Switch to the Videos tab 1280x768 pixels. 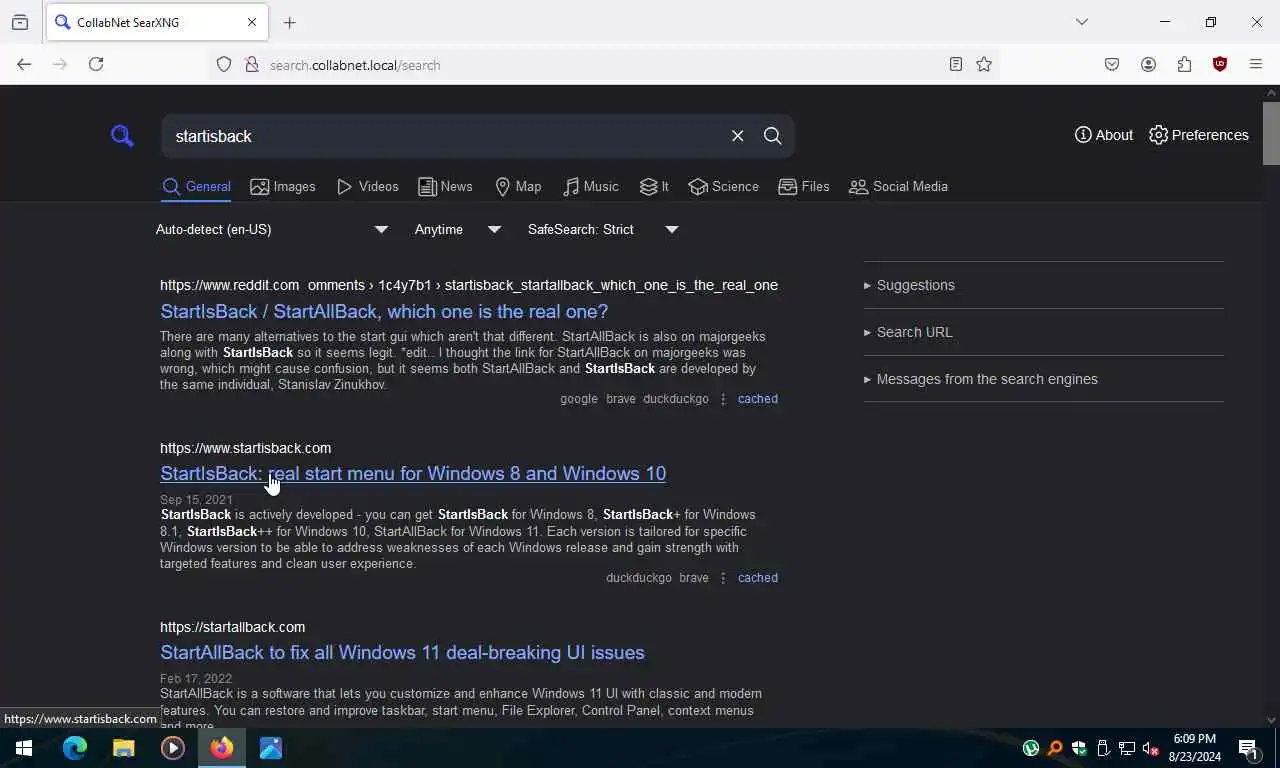click(367, 186)
